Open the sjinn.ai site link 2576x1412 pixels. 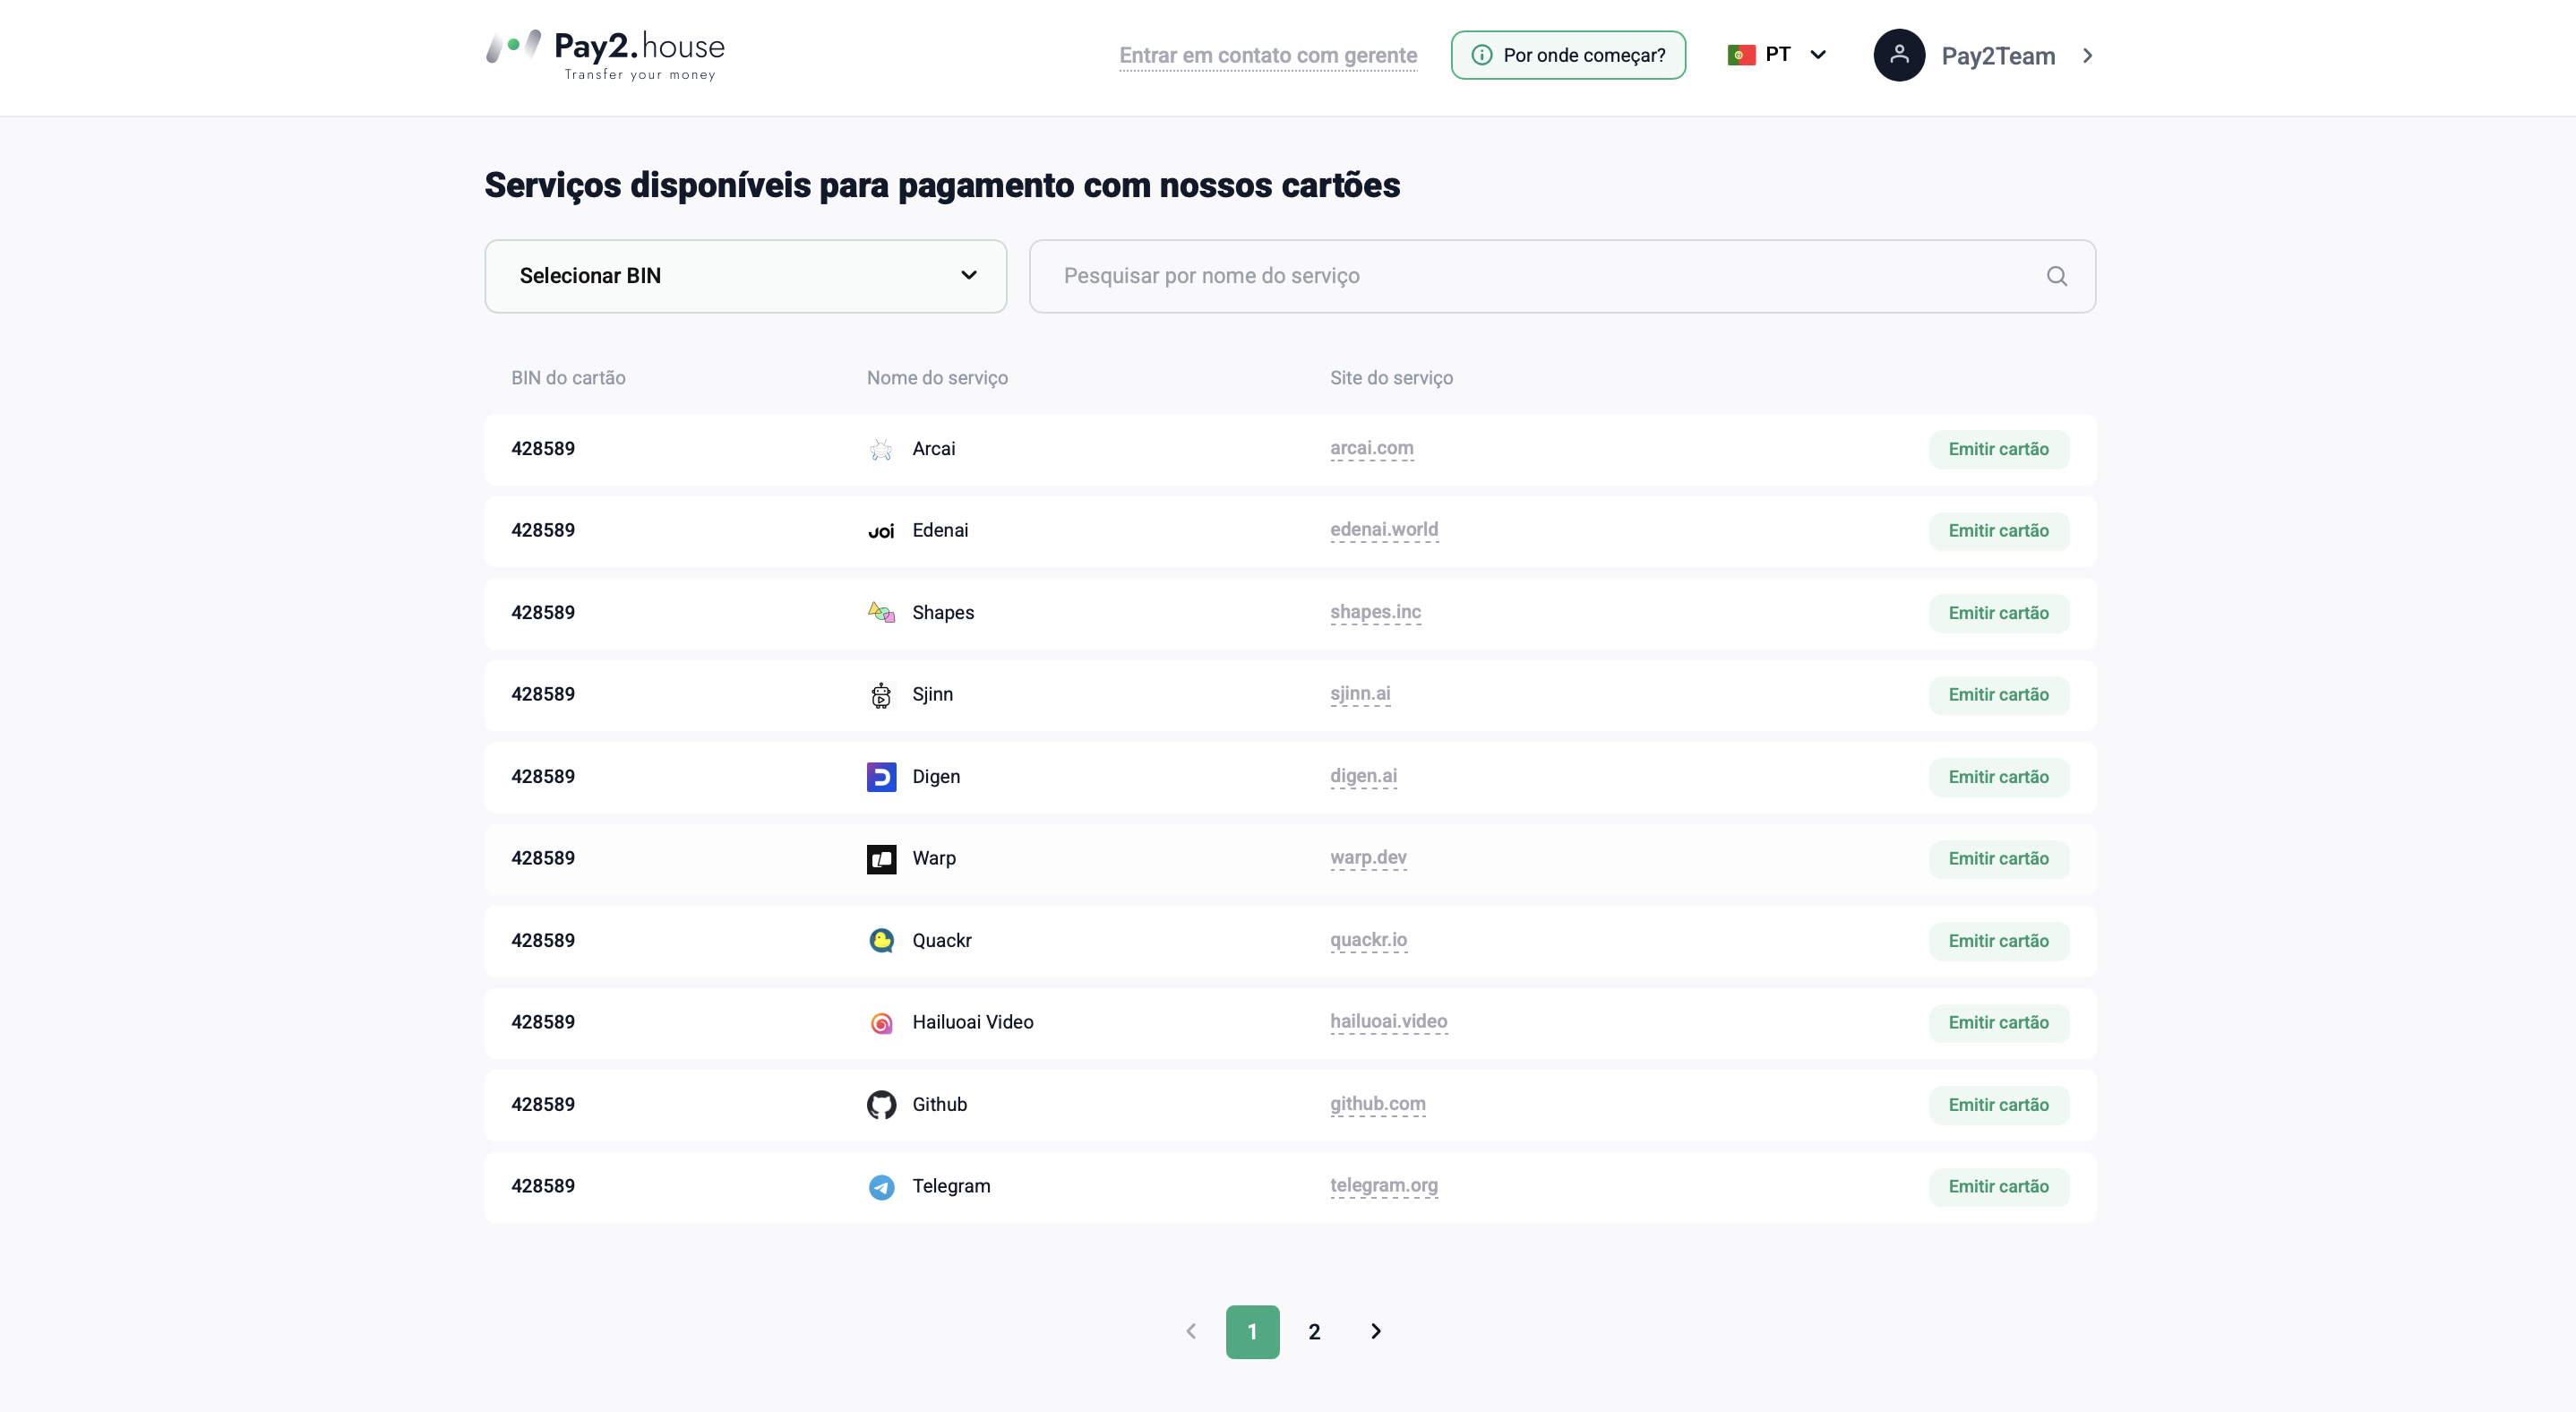pyautogui.click(x=1360, y=694)
